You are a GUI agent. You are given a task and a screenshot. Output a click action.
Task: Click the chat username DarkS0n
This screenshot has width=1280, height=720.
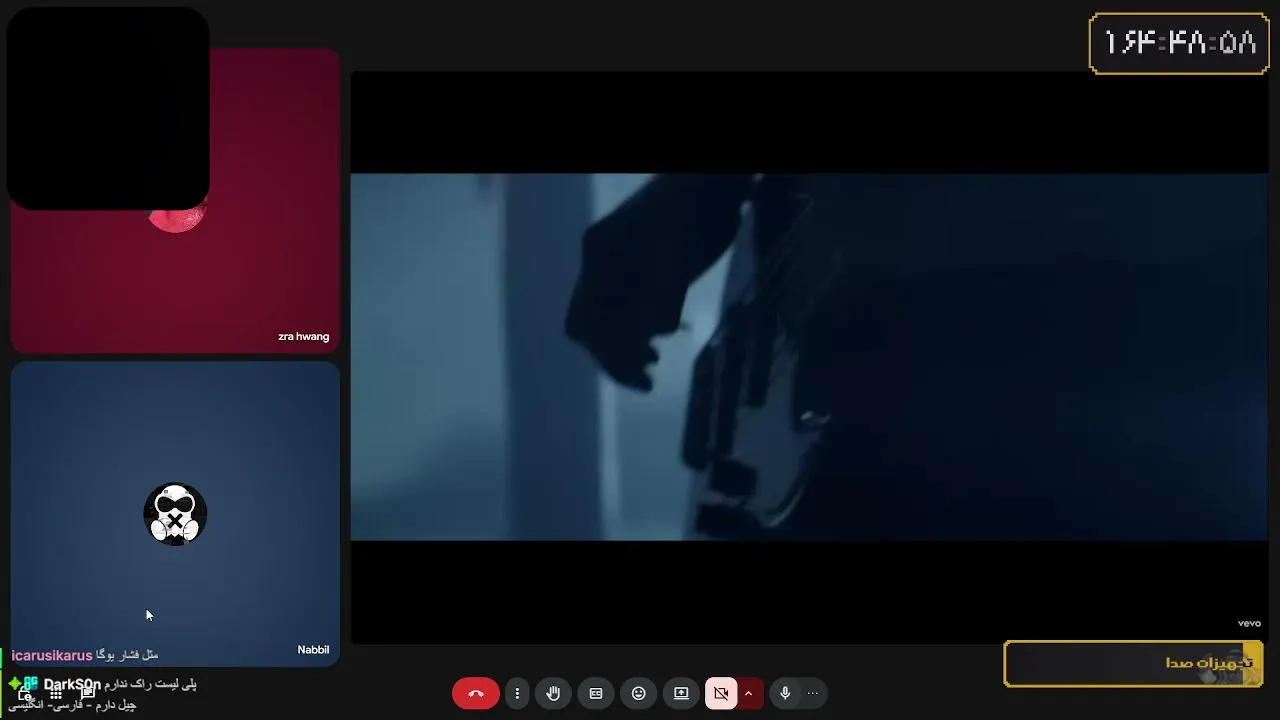72,685
